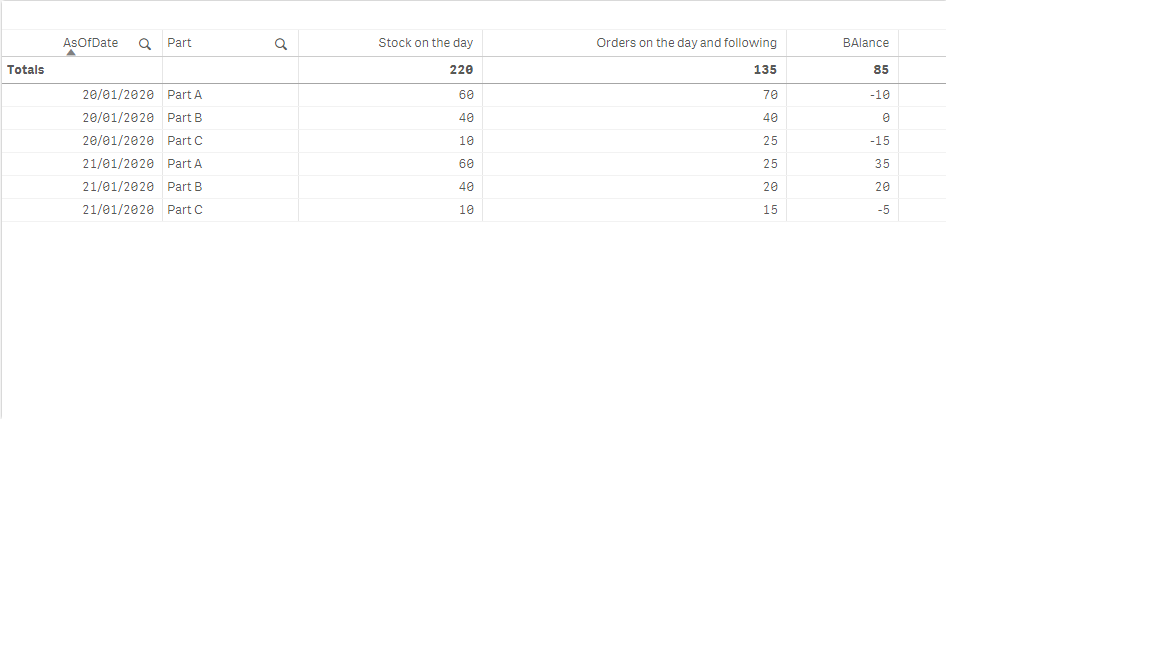Viewport: 1152px width, 648px height.
Task: Sort the table by BAlance column
Action: click(863, 42)
